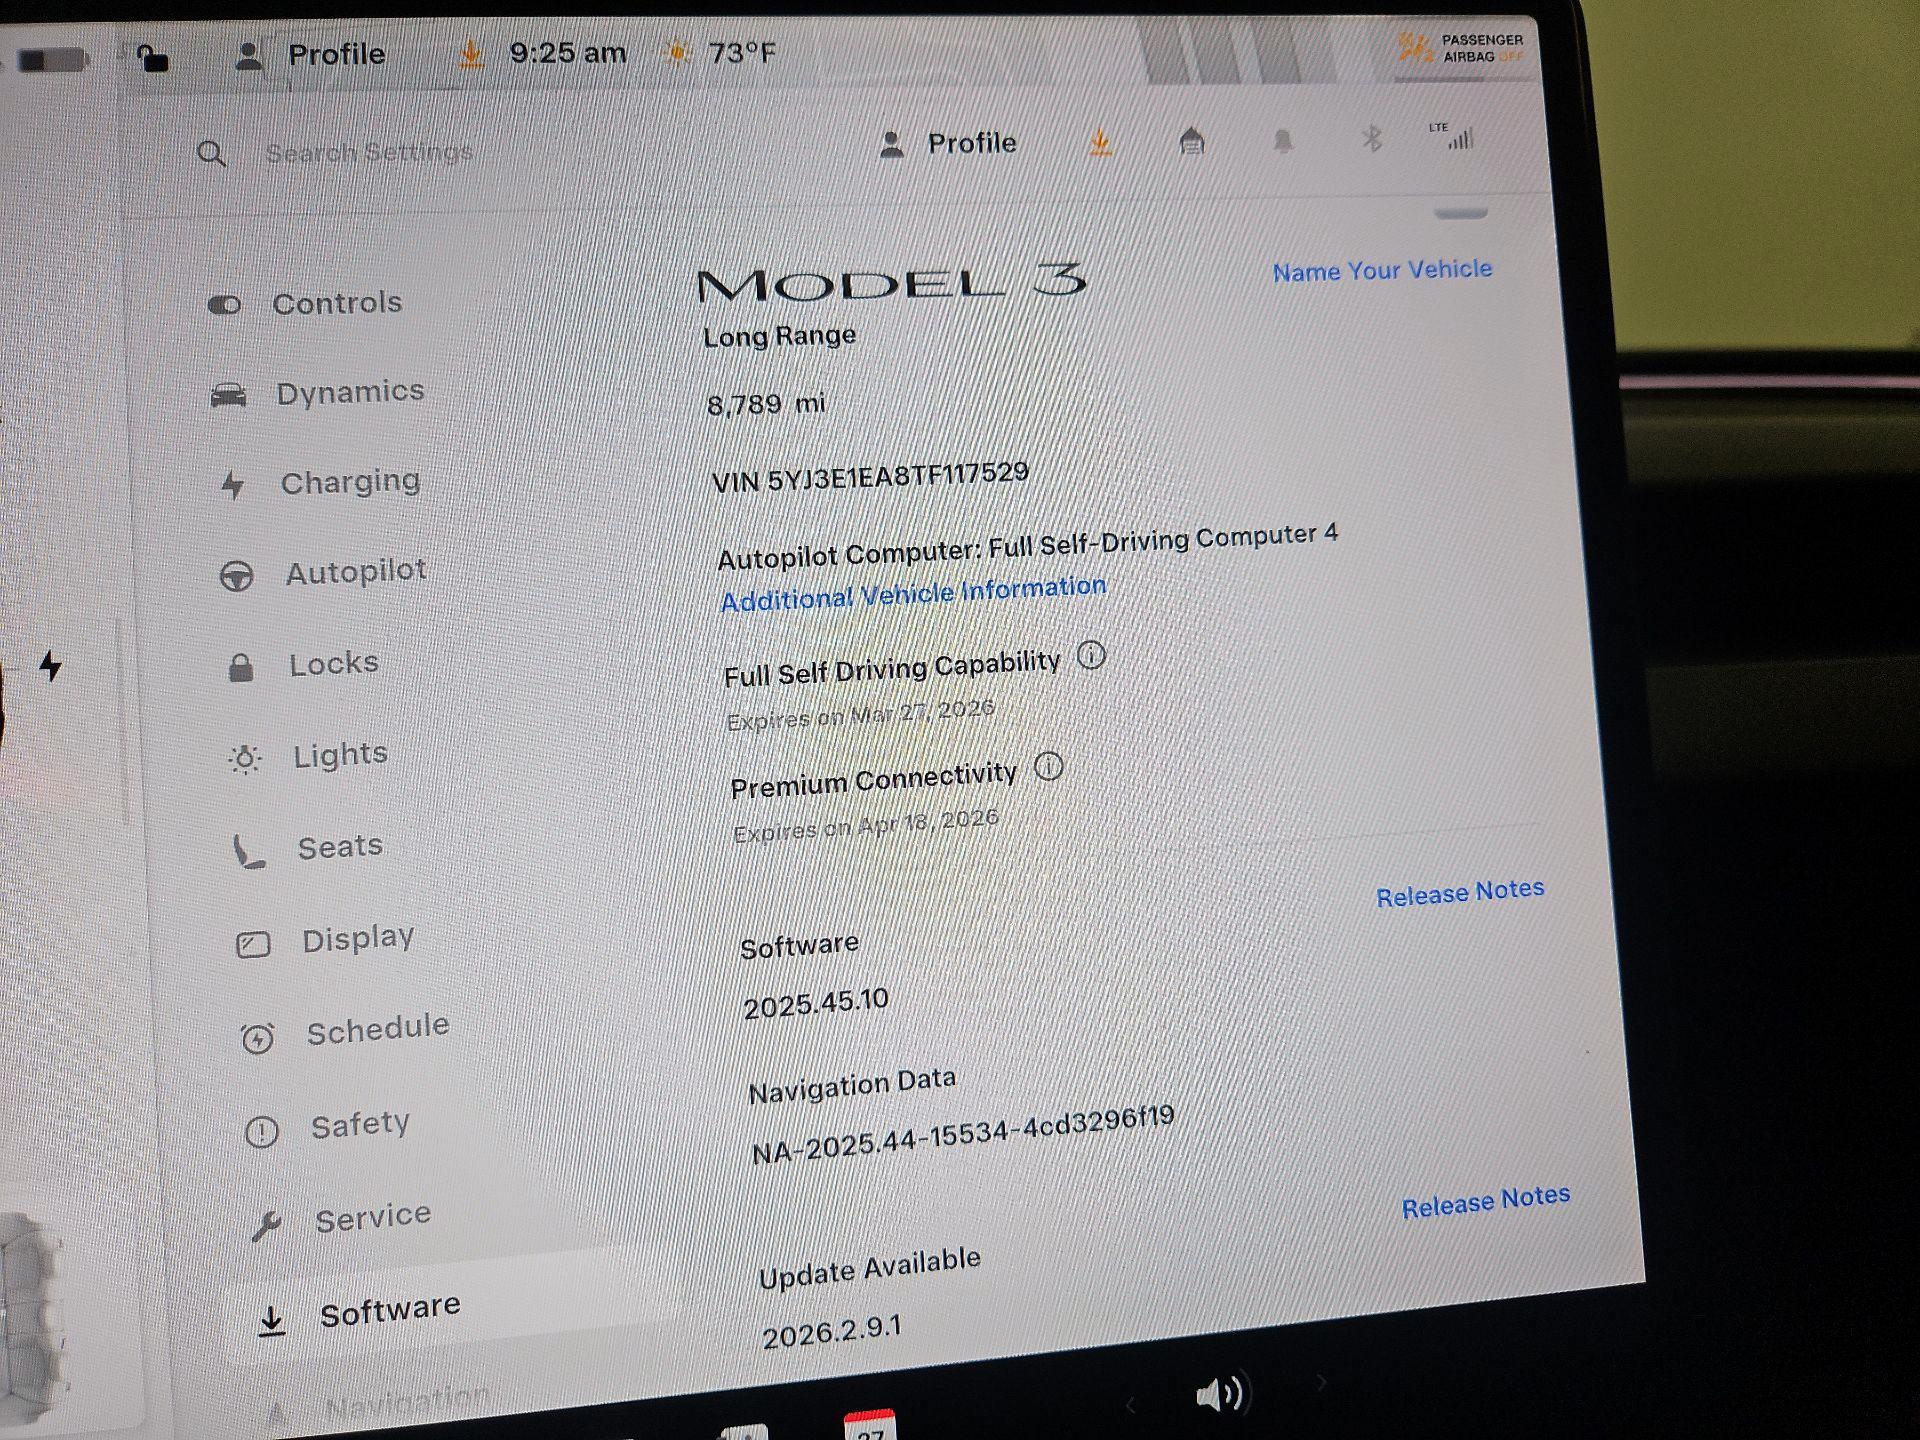Viewport: 1920px width, 1440px height.
Task: Click the 8,789 mi odometer reading
Action: tap(766, 404)
